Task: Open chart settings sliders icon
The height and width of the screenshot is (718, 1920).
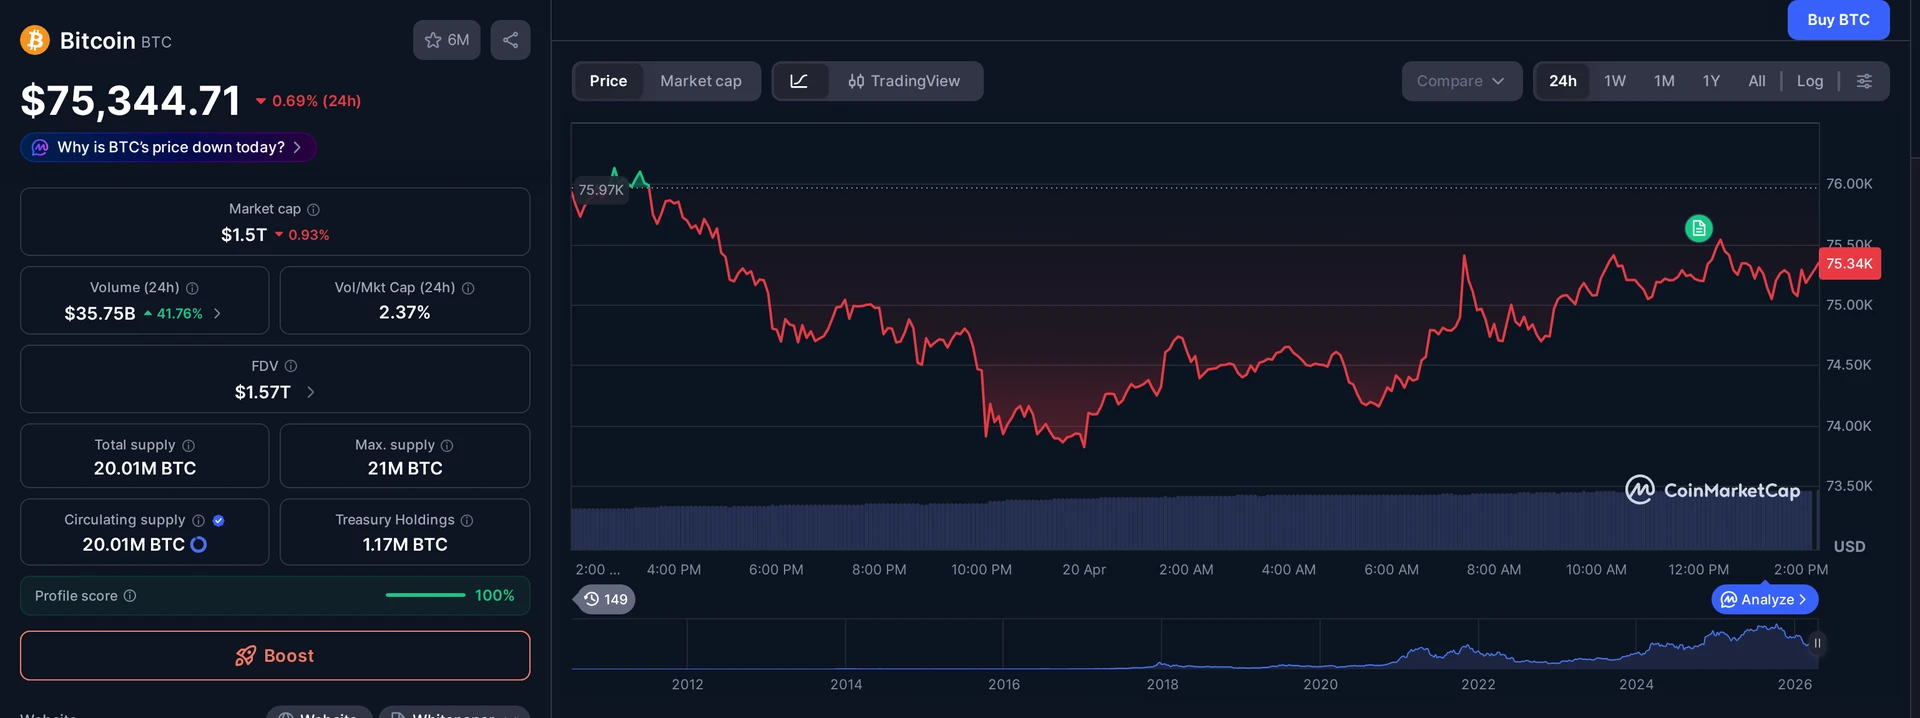Action: tap(1864, 81)
